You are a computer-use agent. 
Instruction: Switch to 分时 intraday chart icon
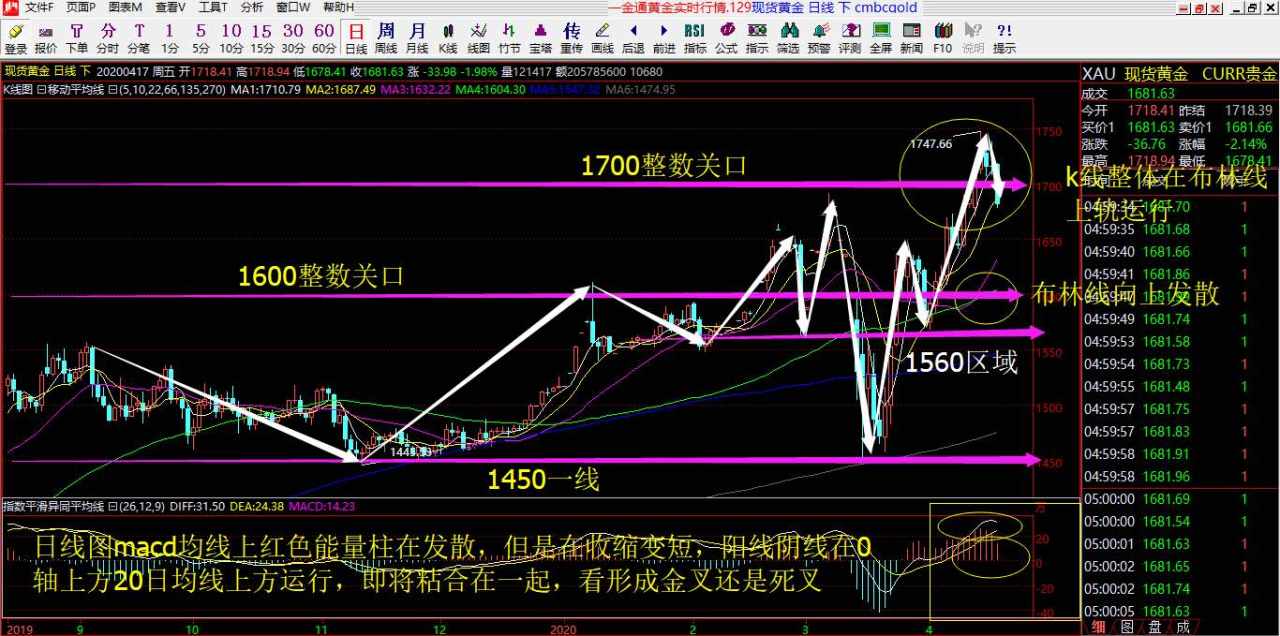pos(108,38)
